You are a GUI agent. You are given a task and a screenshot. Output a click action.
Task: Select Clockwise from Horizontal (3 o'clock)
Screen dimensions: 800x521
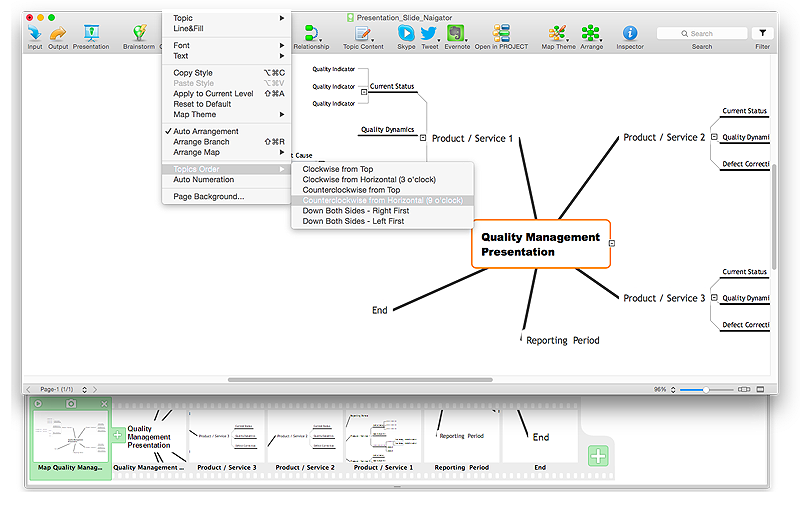[x=383, y=179]
